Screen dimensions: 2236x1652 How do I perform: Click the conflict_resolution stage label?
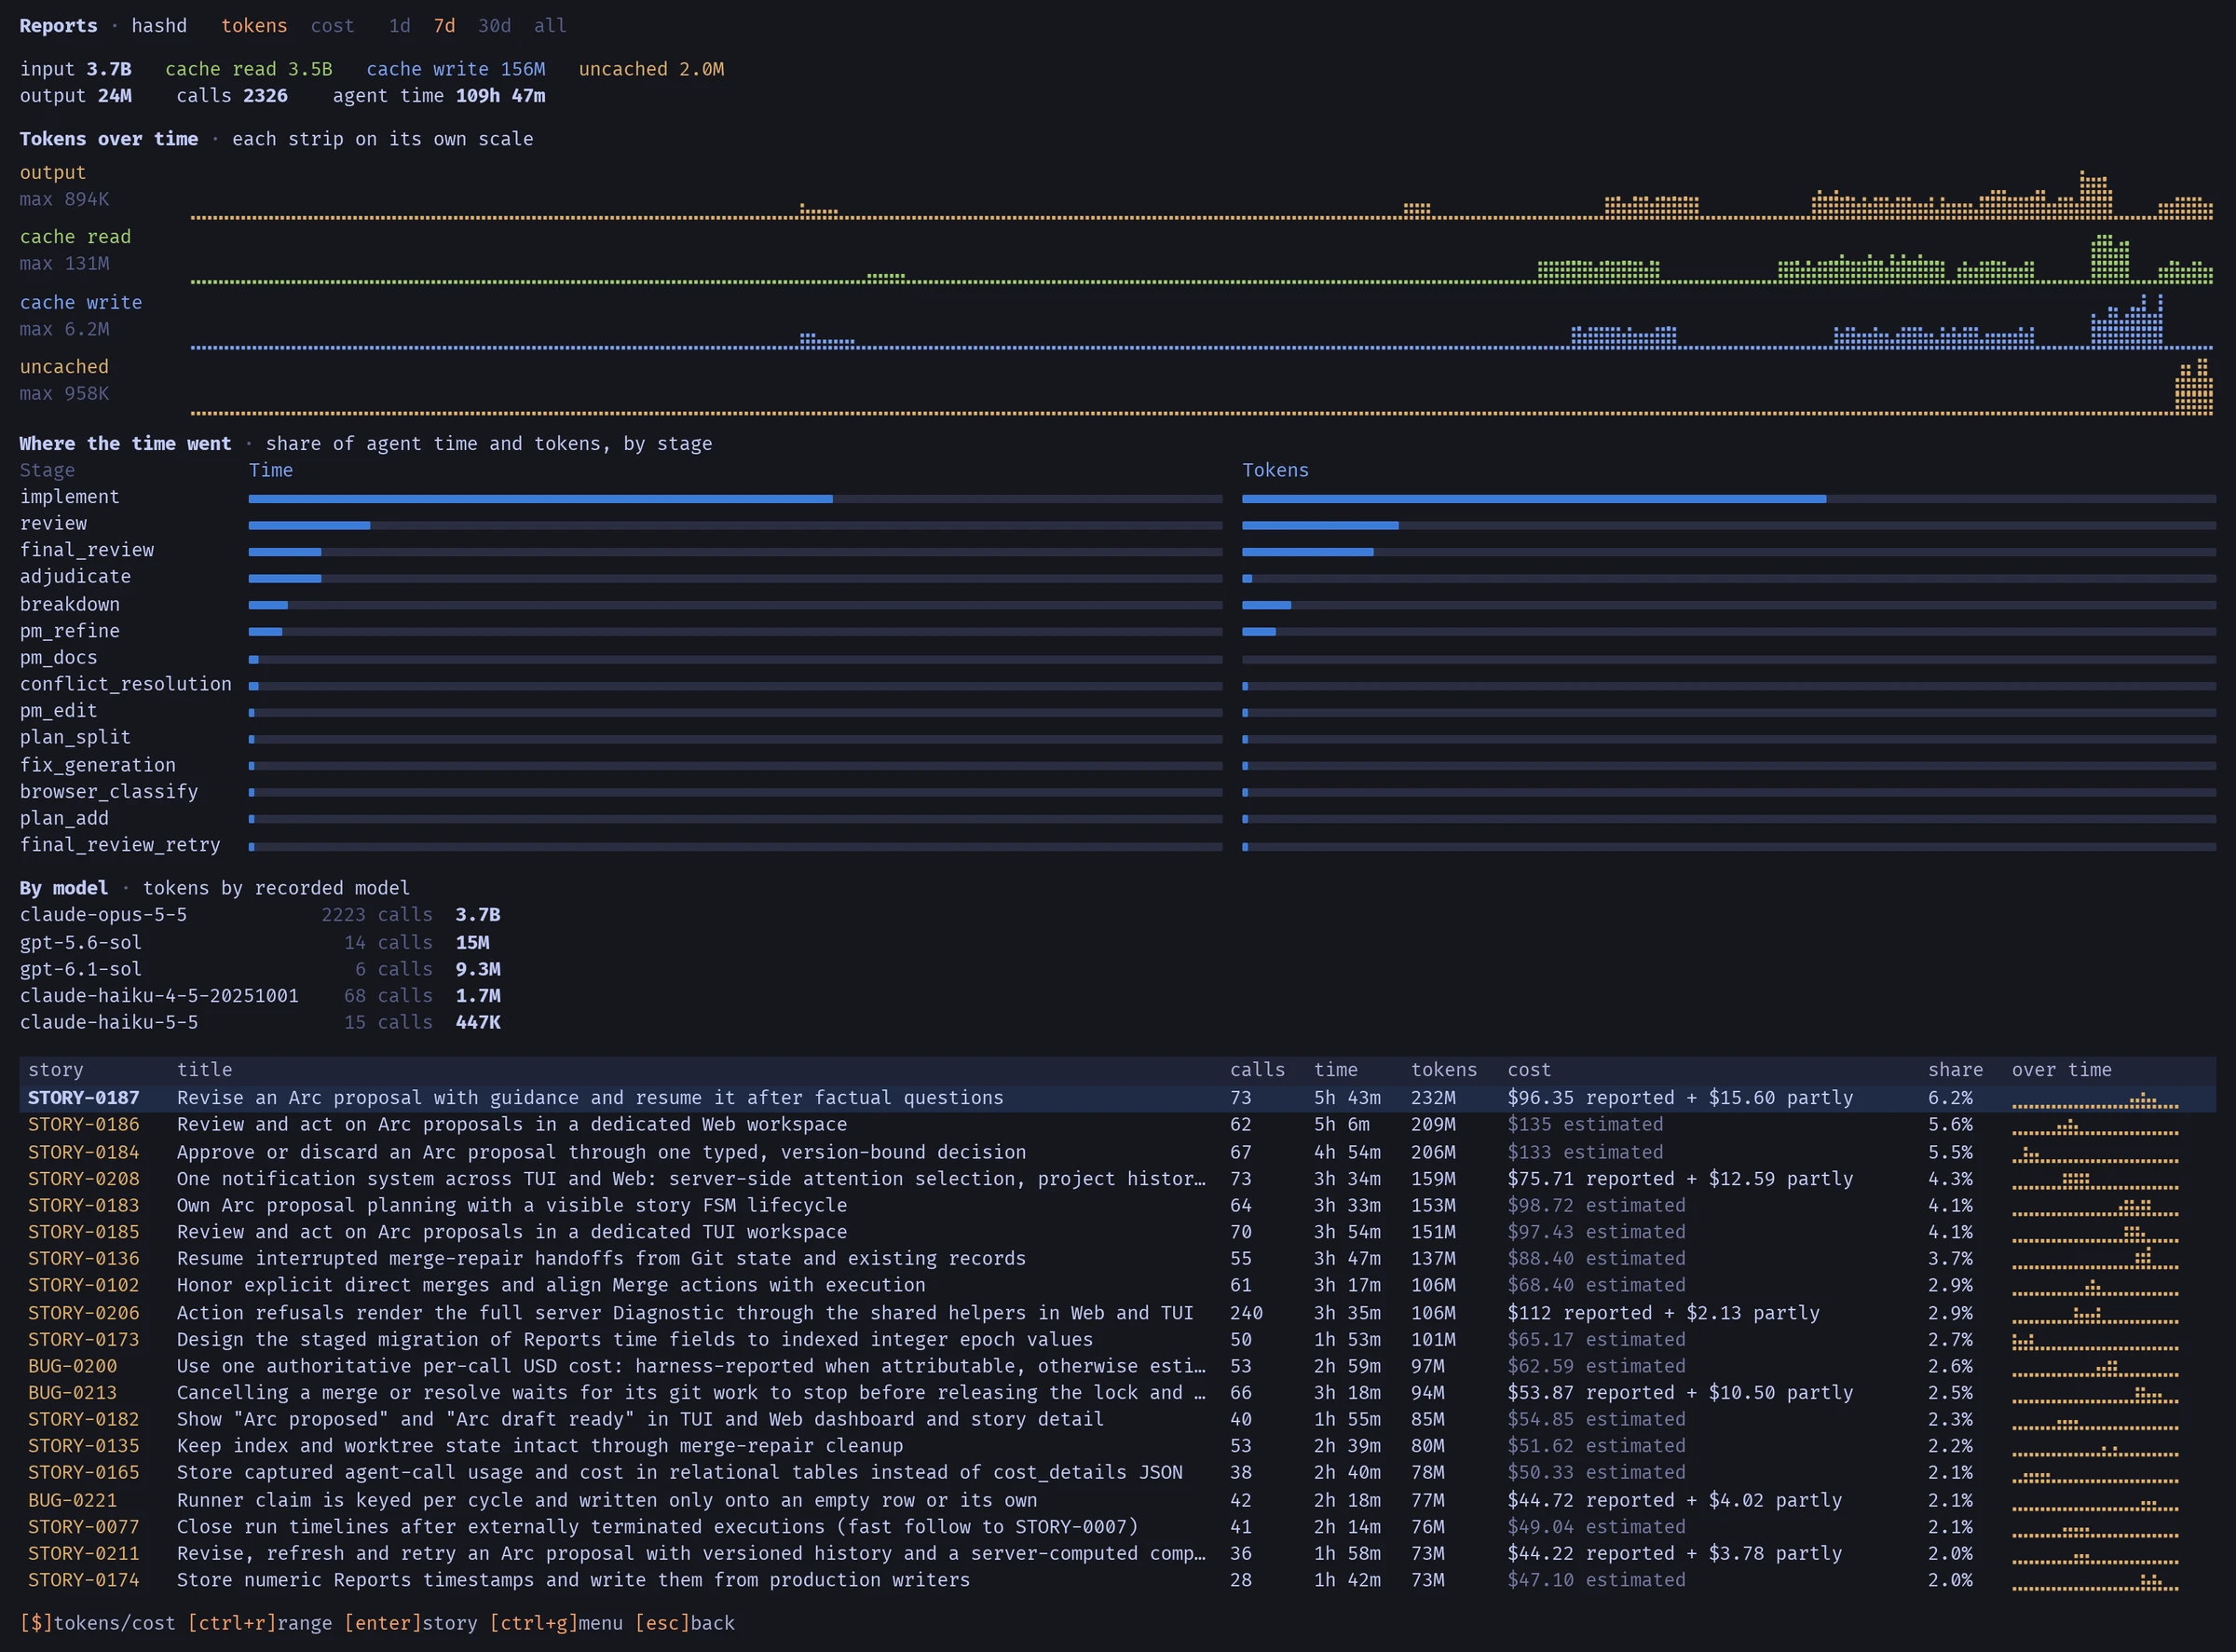126,684
